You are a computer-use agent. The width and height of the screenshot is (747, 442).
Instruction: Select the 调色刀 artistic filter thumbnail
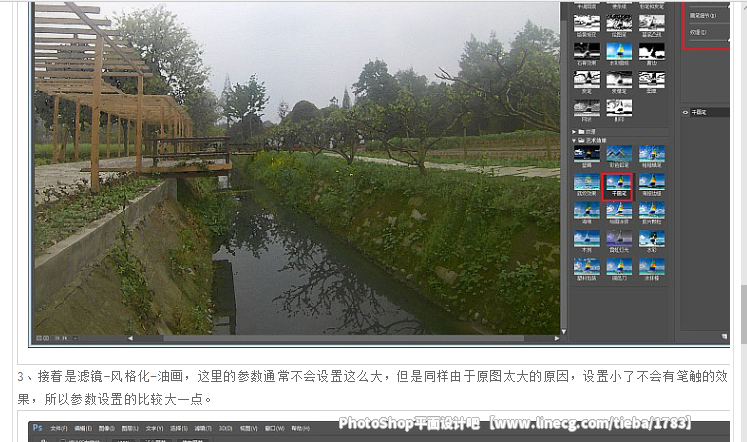pos(619,266)
